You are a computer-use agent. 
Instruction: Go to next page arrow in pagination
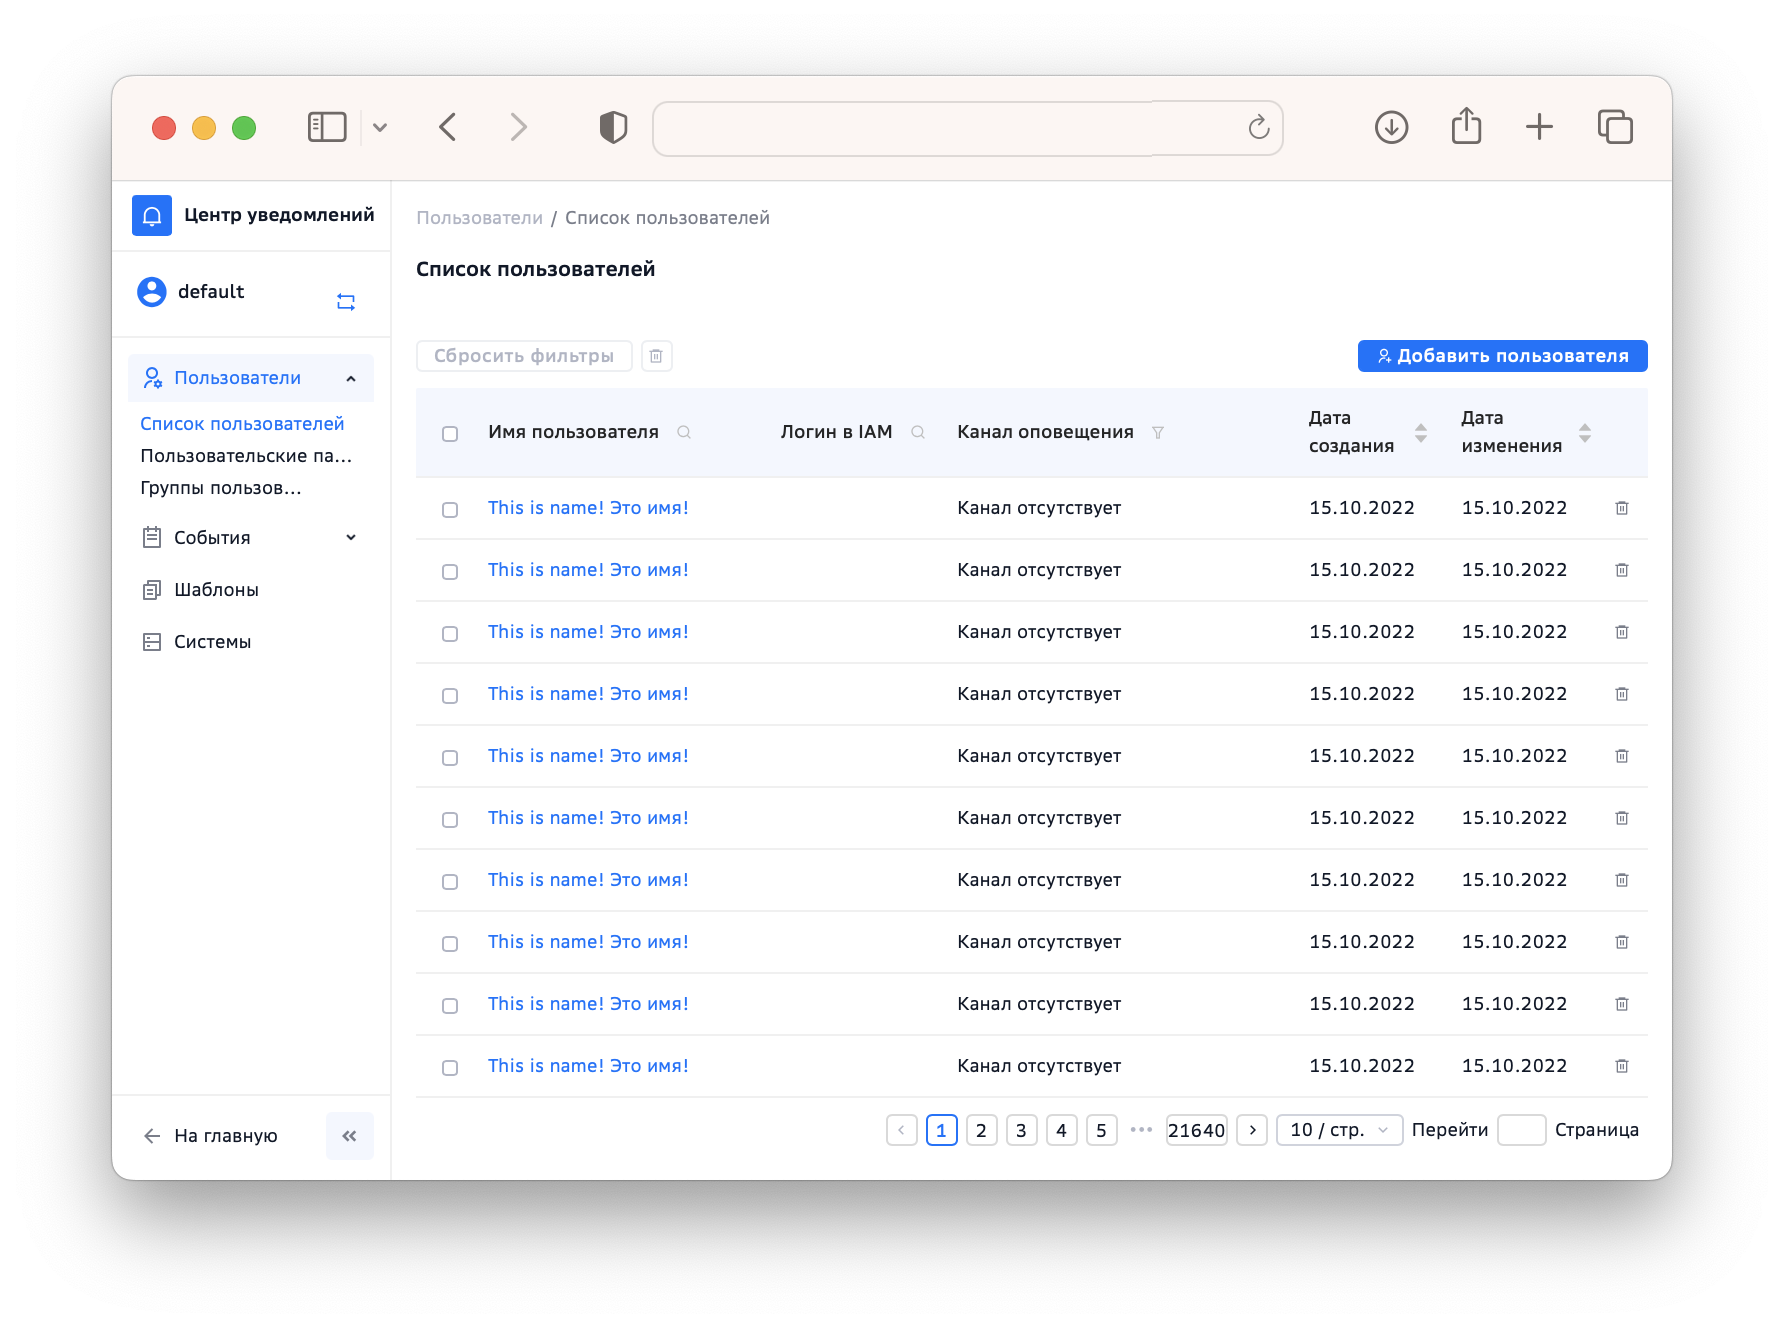pyautogui.click(x=1252, y=1130)
